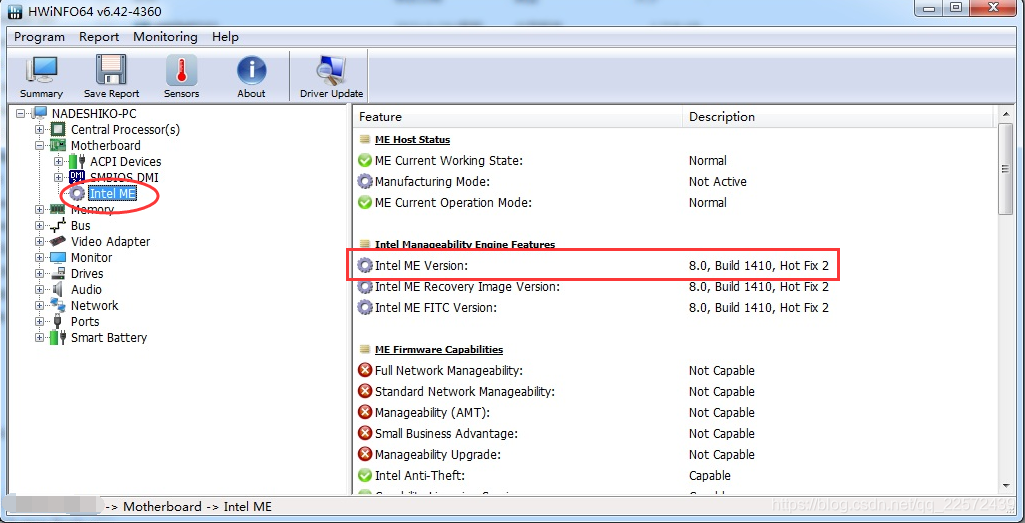Collapse the NADESHIKO-PC root node
The width and height of the screenshot is (1025, 523).
point(21,114)
